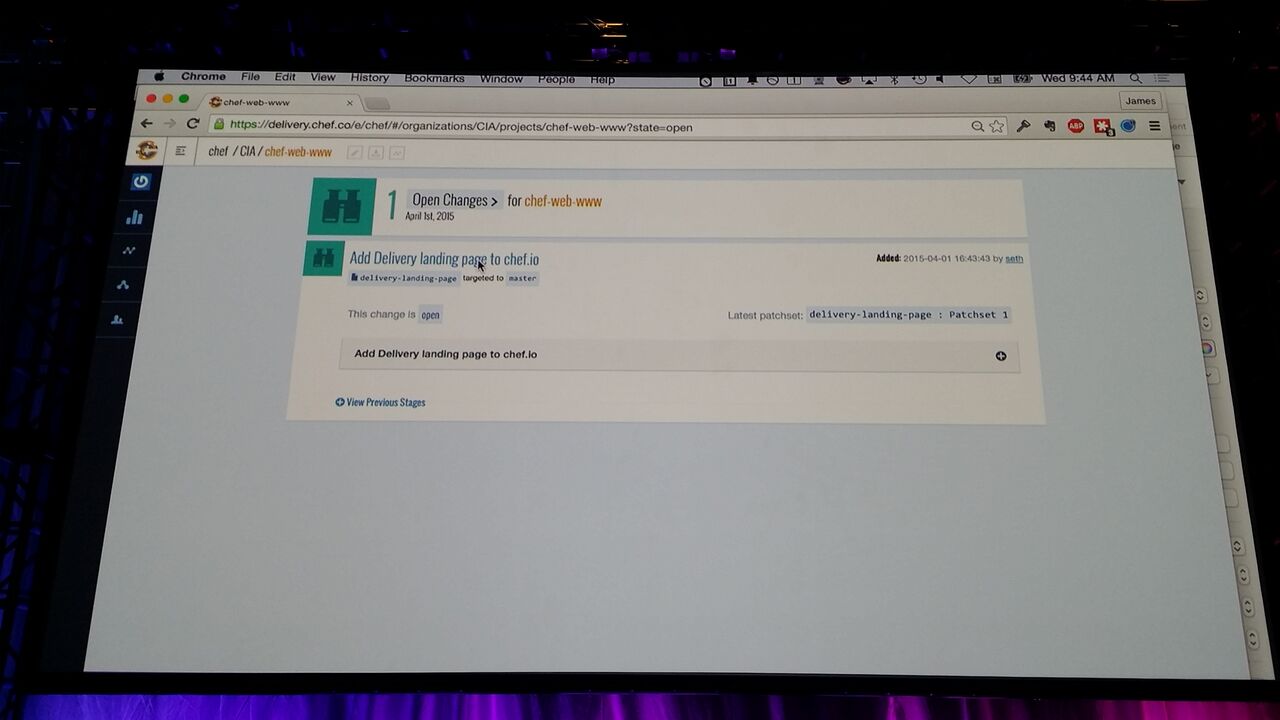1280x720 pixels.
Task: Open a new tab with the new tab button
Action: 375,103
